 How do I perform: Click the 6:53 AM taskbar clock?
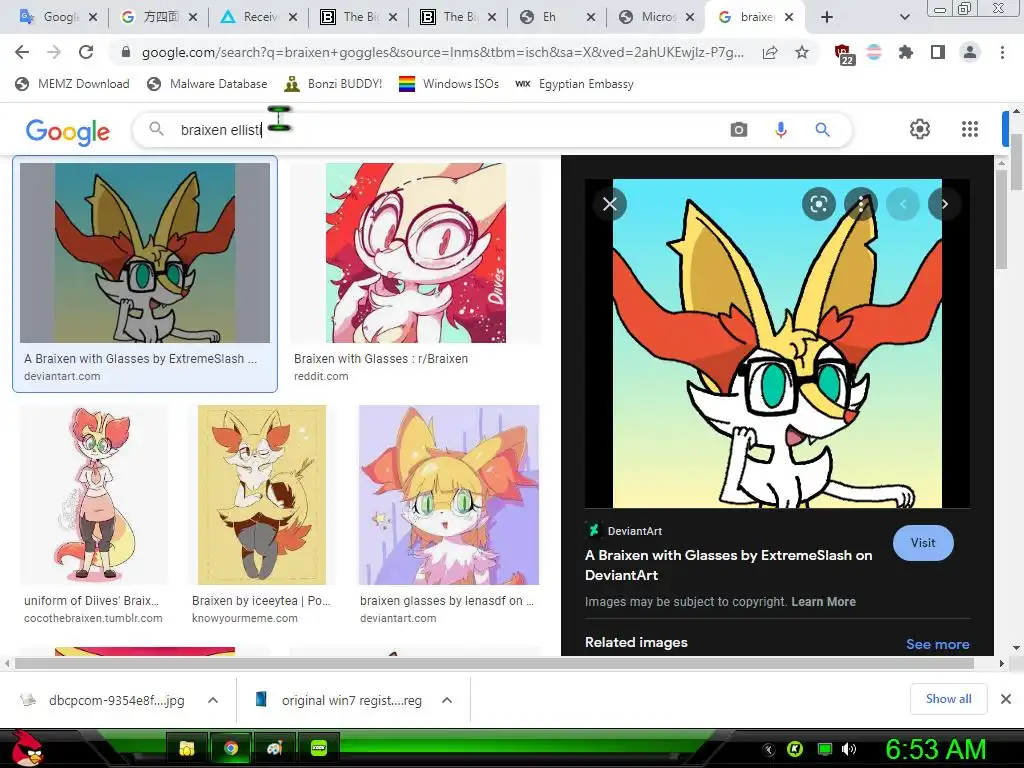point(935,750)
